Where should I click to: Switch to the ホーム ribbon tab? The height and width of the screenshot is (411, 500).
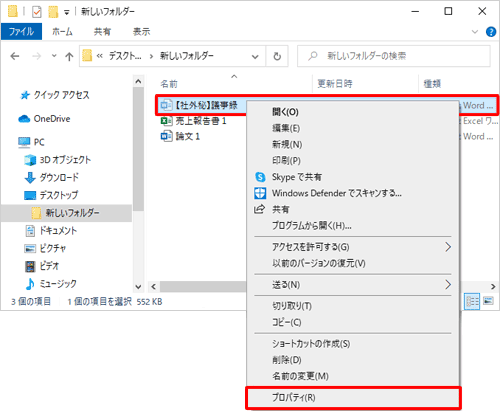pyautogui.click(x=62, y=32)
